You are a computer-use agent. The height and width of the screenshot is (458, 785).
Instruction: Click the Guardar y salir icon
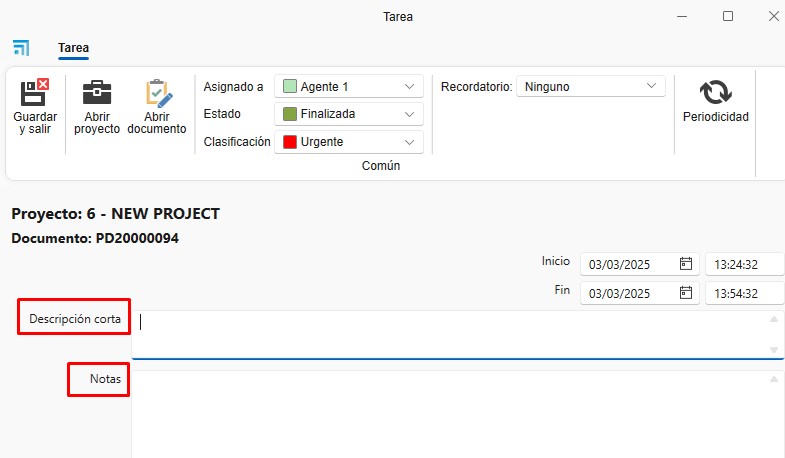pyautogui.click(x=35, y=92)
